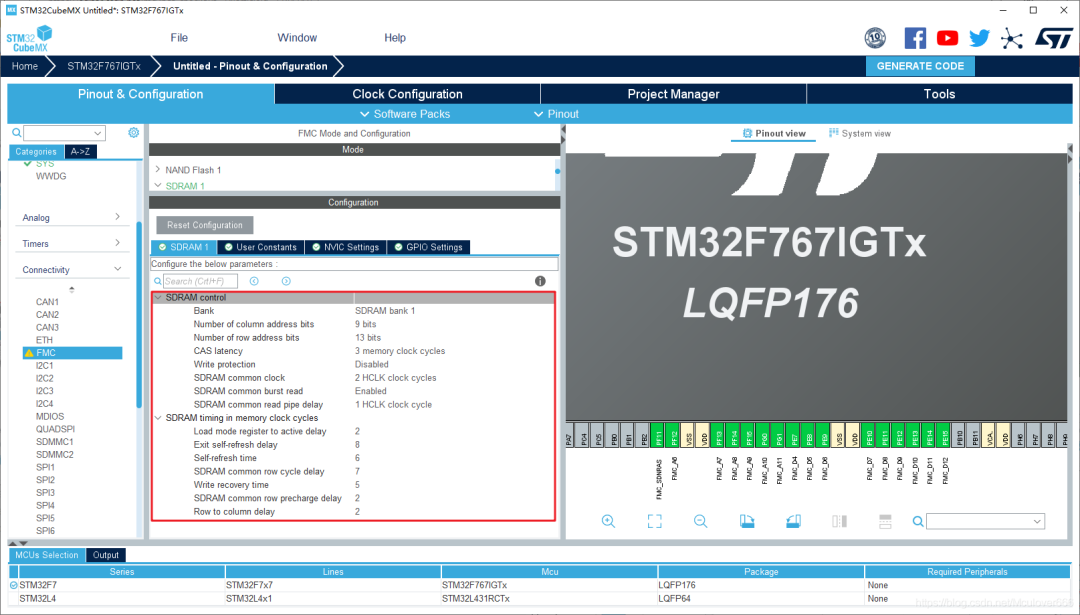Click the FMC warning triangle icon
Screen dimensions: 1080x615
point(29,353)
